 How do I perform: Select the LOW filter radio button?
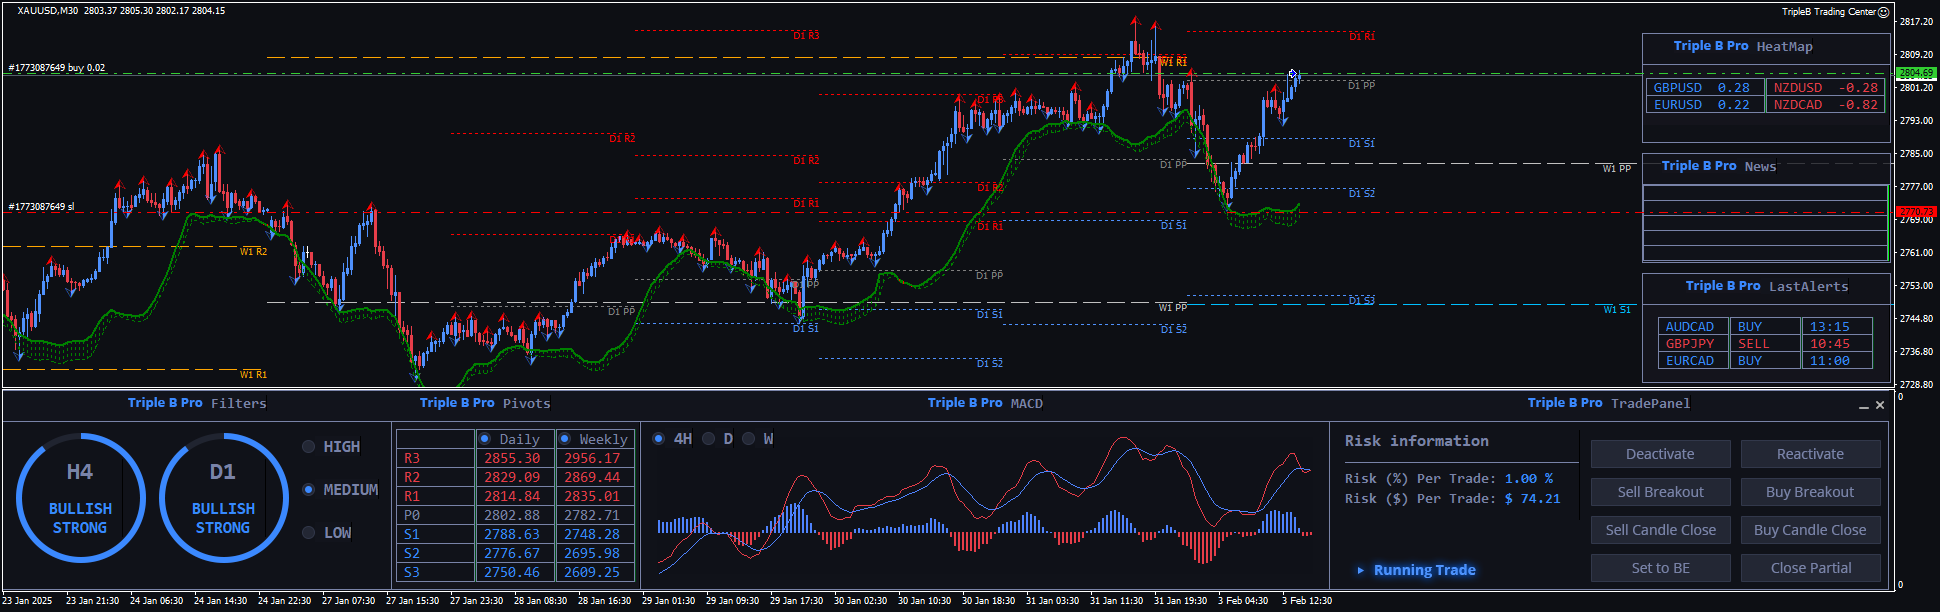tap(309, 533)
